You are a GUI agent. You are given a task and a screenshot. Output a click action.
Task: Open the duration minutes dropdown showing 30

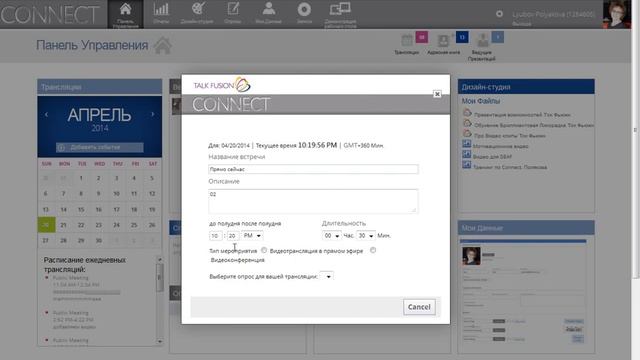pyautogui.click(x=366, y=236)
